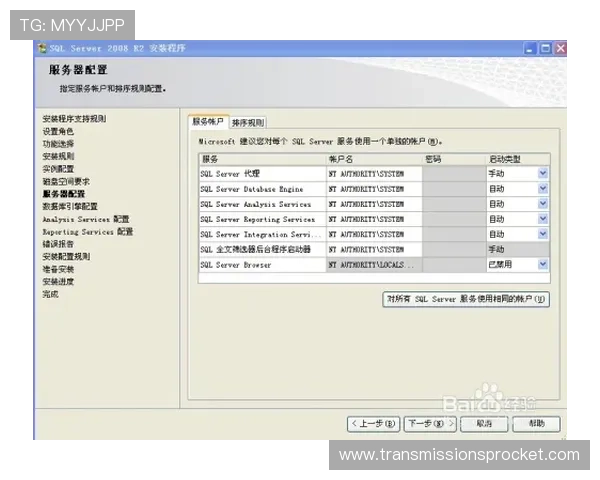600x480 pixels.
Task: Click 手动 startup type of 全文筛选器 row
Action: point(518,250)
